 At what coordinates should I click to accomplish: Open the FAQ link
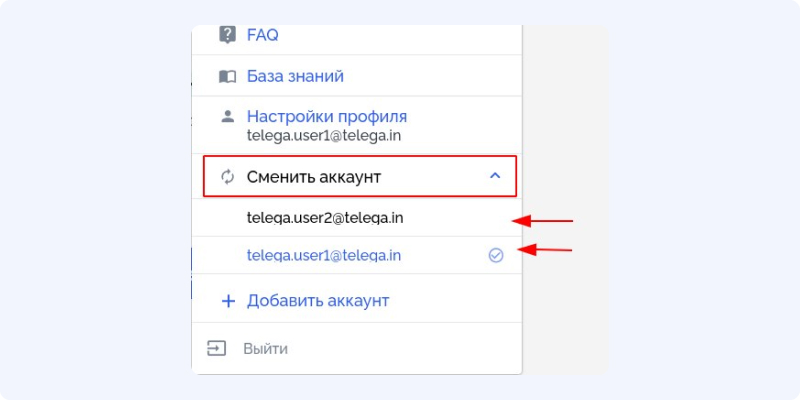point(263,35)
